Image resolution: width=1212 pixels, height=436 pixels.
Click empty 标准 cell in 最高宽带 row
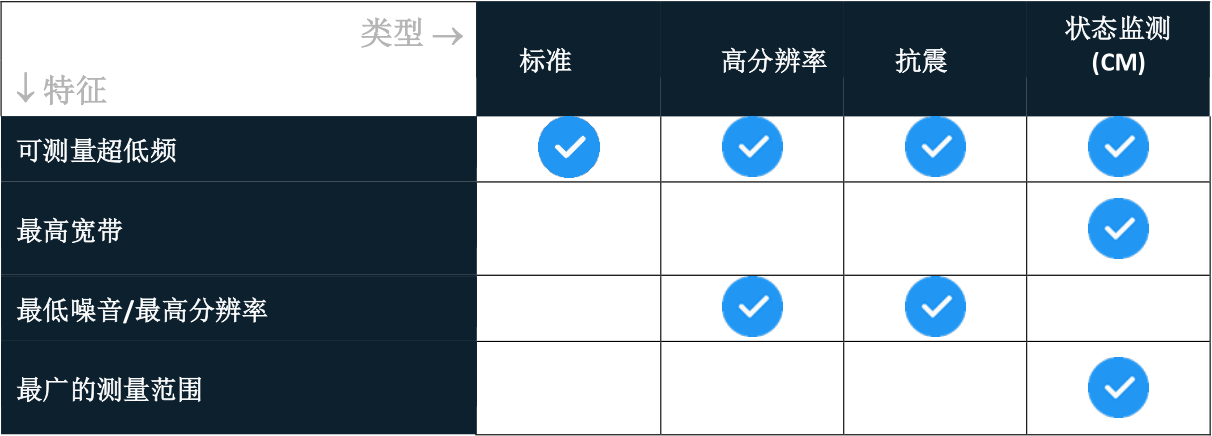coord(569,229)
